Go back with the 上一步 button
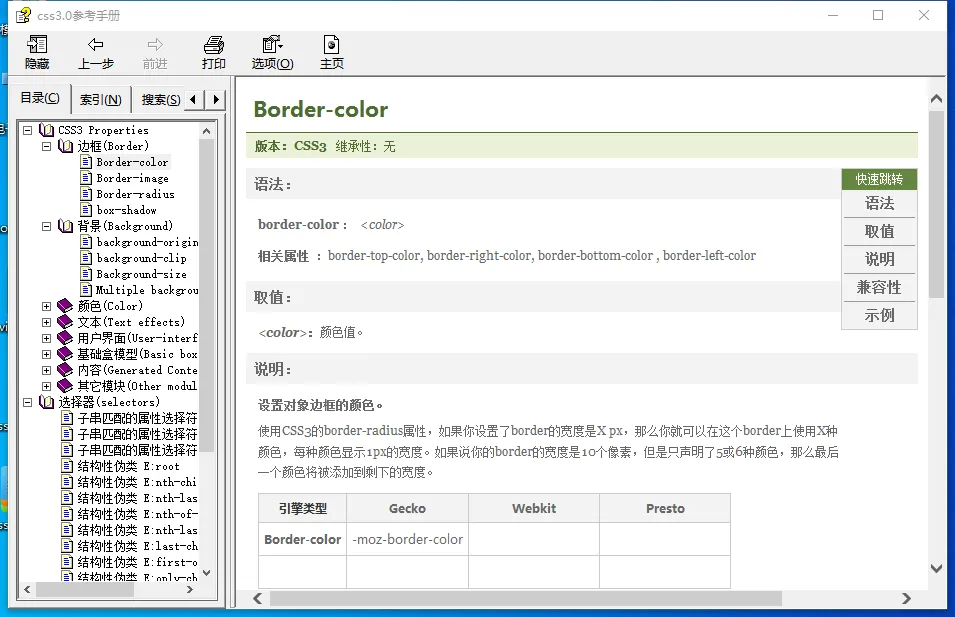 96,52
